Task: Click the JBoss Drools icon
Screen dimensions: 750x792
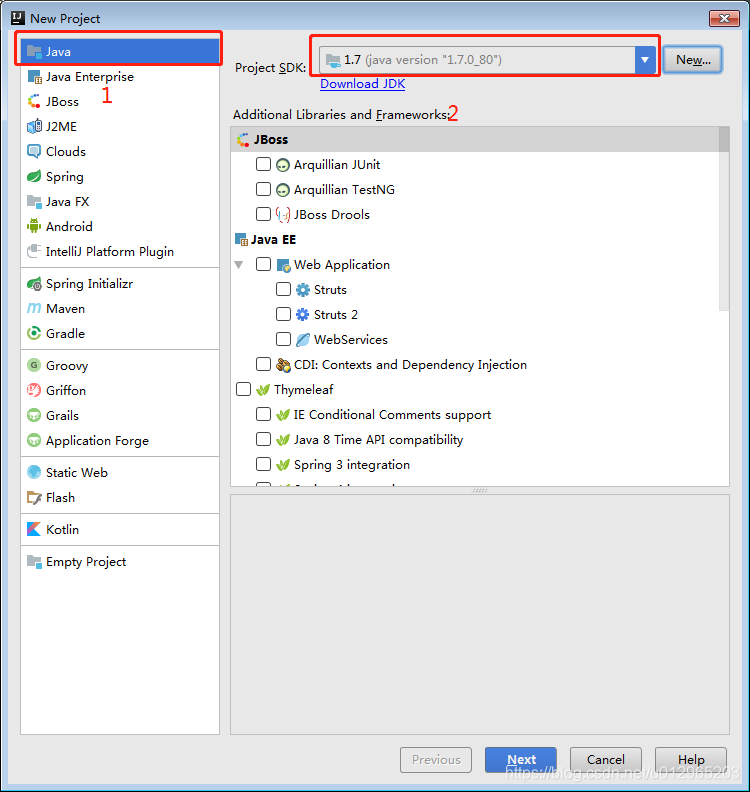Action: click(283, 215)
